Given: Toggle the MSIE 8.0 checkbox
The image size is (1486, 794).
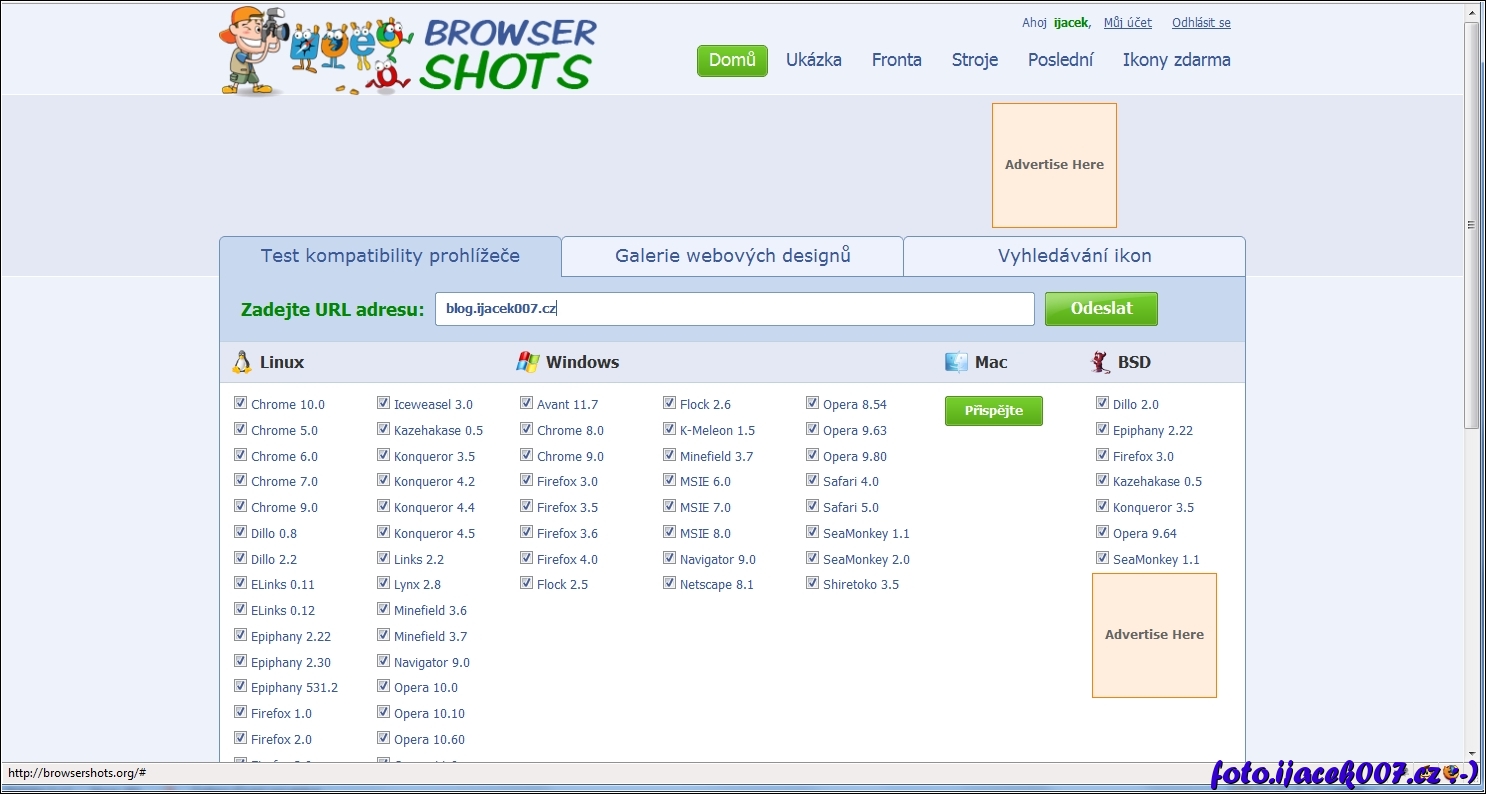Looking at the screenshot, I should [669, 532].
